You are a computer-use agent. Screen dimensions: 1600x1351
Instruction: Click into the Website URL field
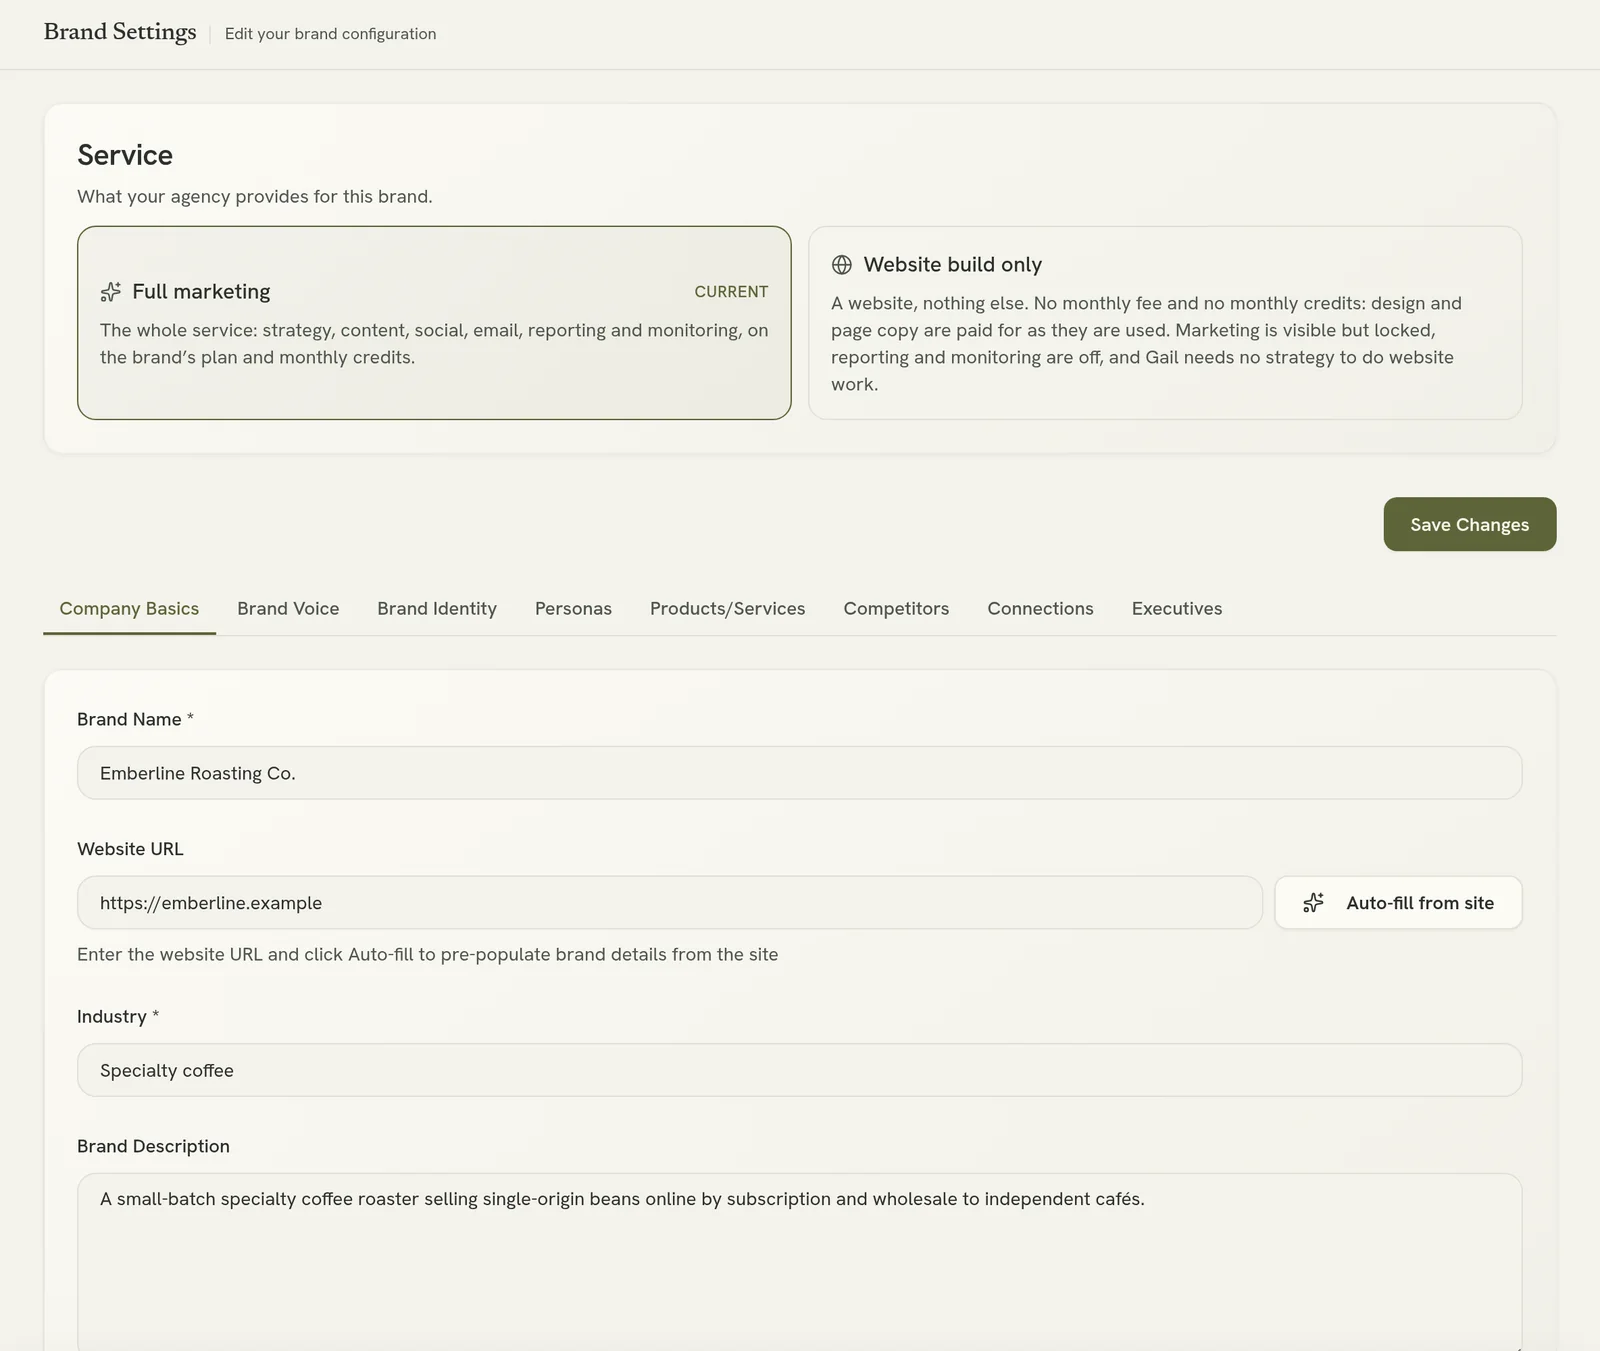pos(670,903)
